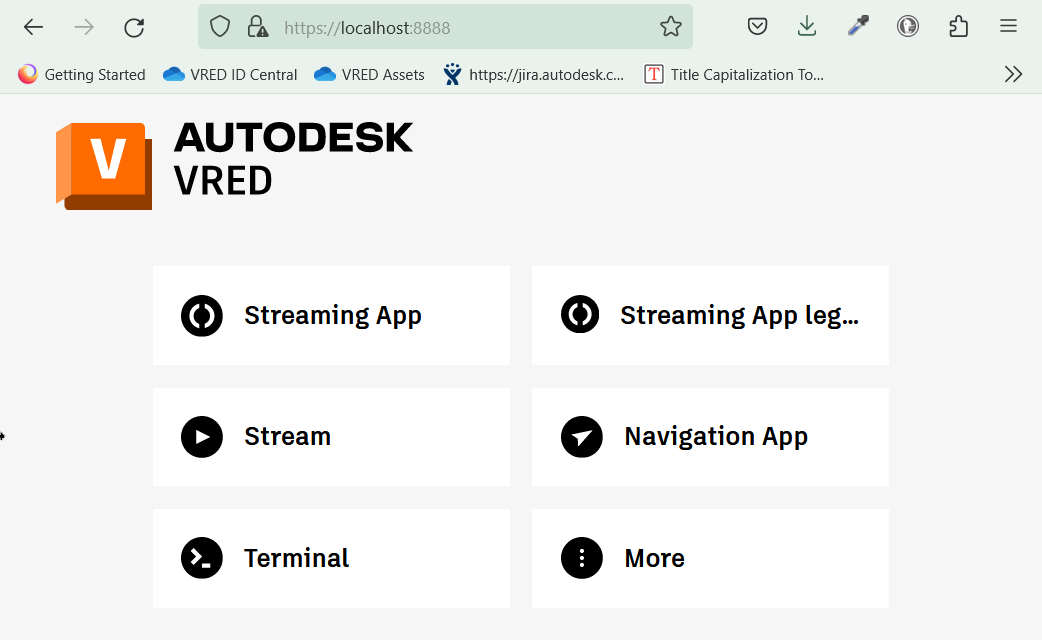Click the Stream play icon
This screenshot has width=1042, height=640.
[x=202, y=437]
